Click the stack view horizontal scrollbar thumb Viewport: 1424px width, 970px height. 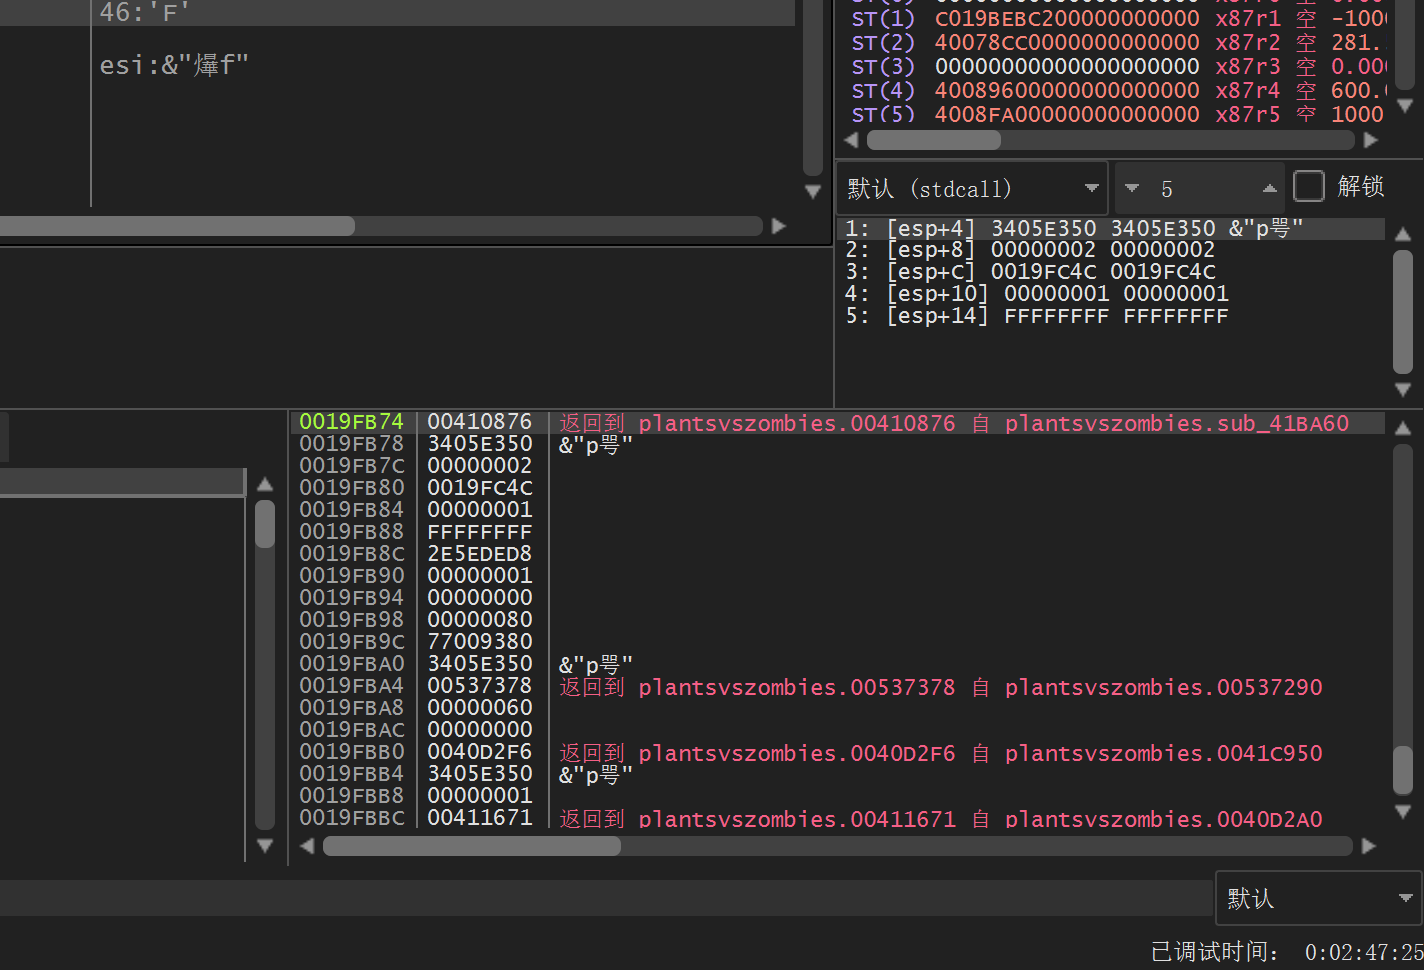click(x=471, y=846)
